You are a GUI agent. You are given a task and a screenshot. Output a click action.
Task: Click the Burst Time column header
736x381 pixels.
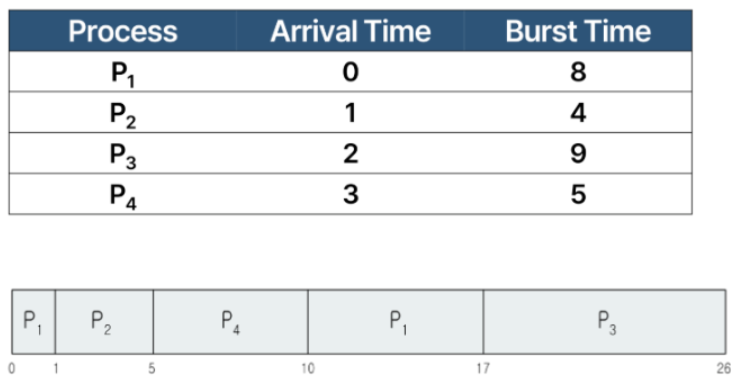(x=578, y=31)
